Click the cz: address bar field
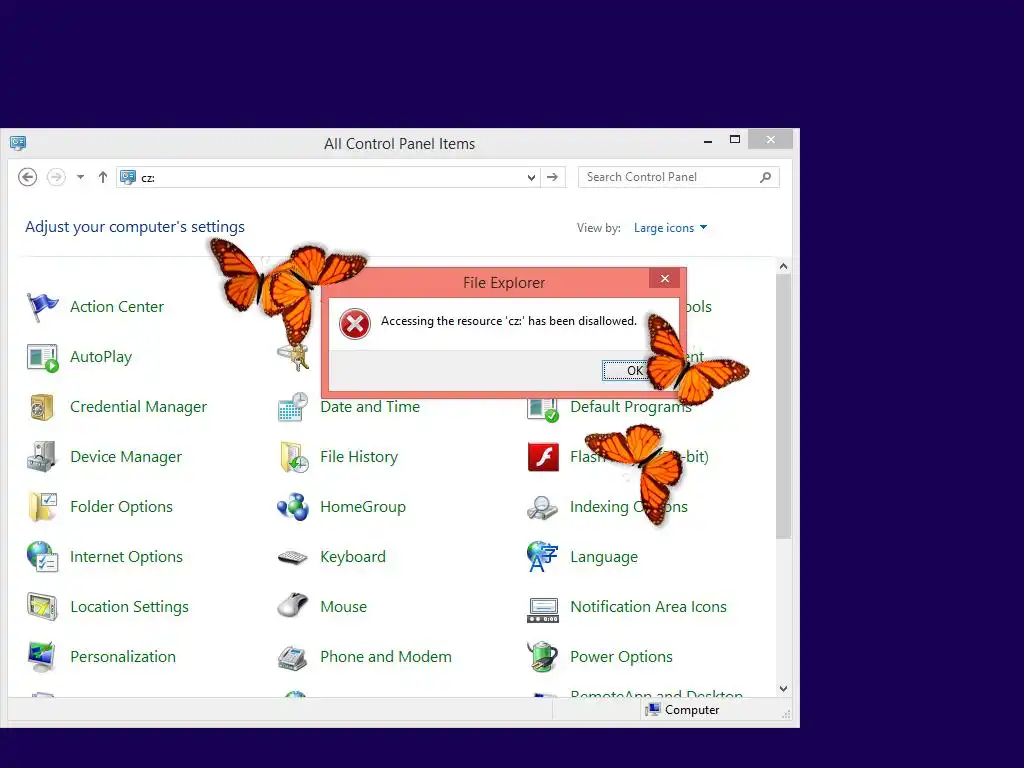The image size is (1024, 768). pos(328,178)
